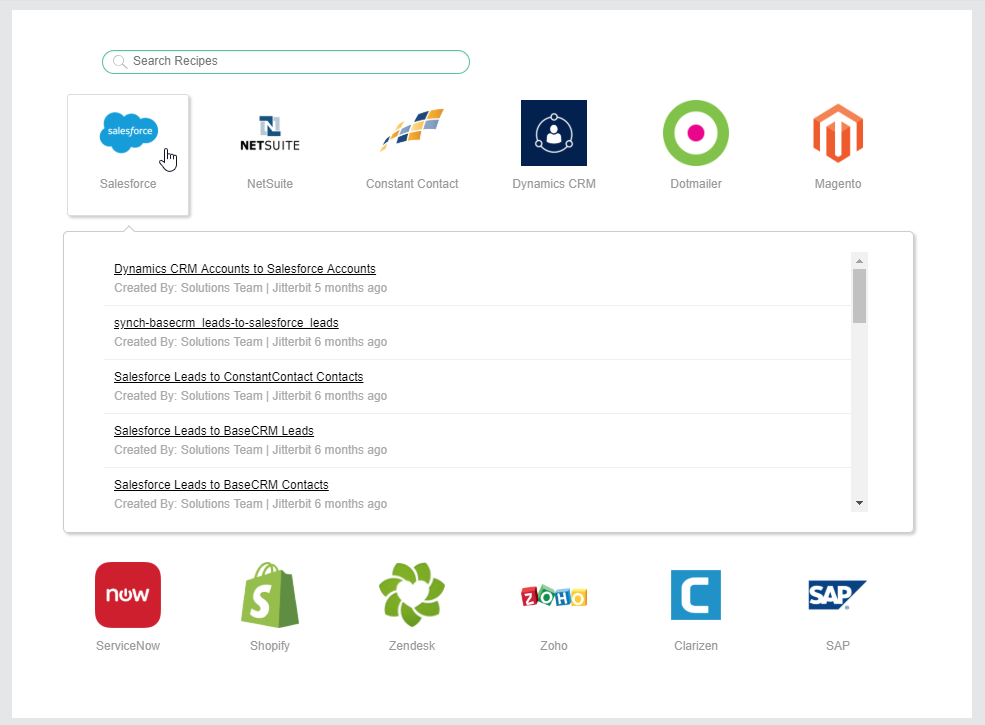Click the Zendesk logo icon
This screenshot has height=725, width=985.
412,595
